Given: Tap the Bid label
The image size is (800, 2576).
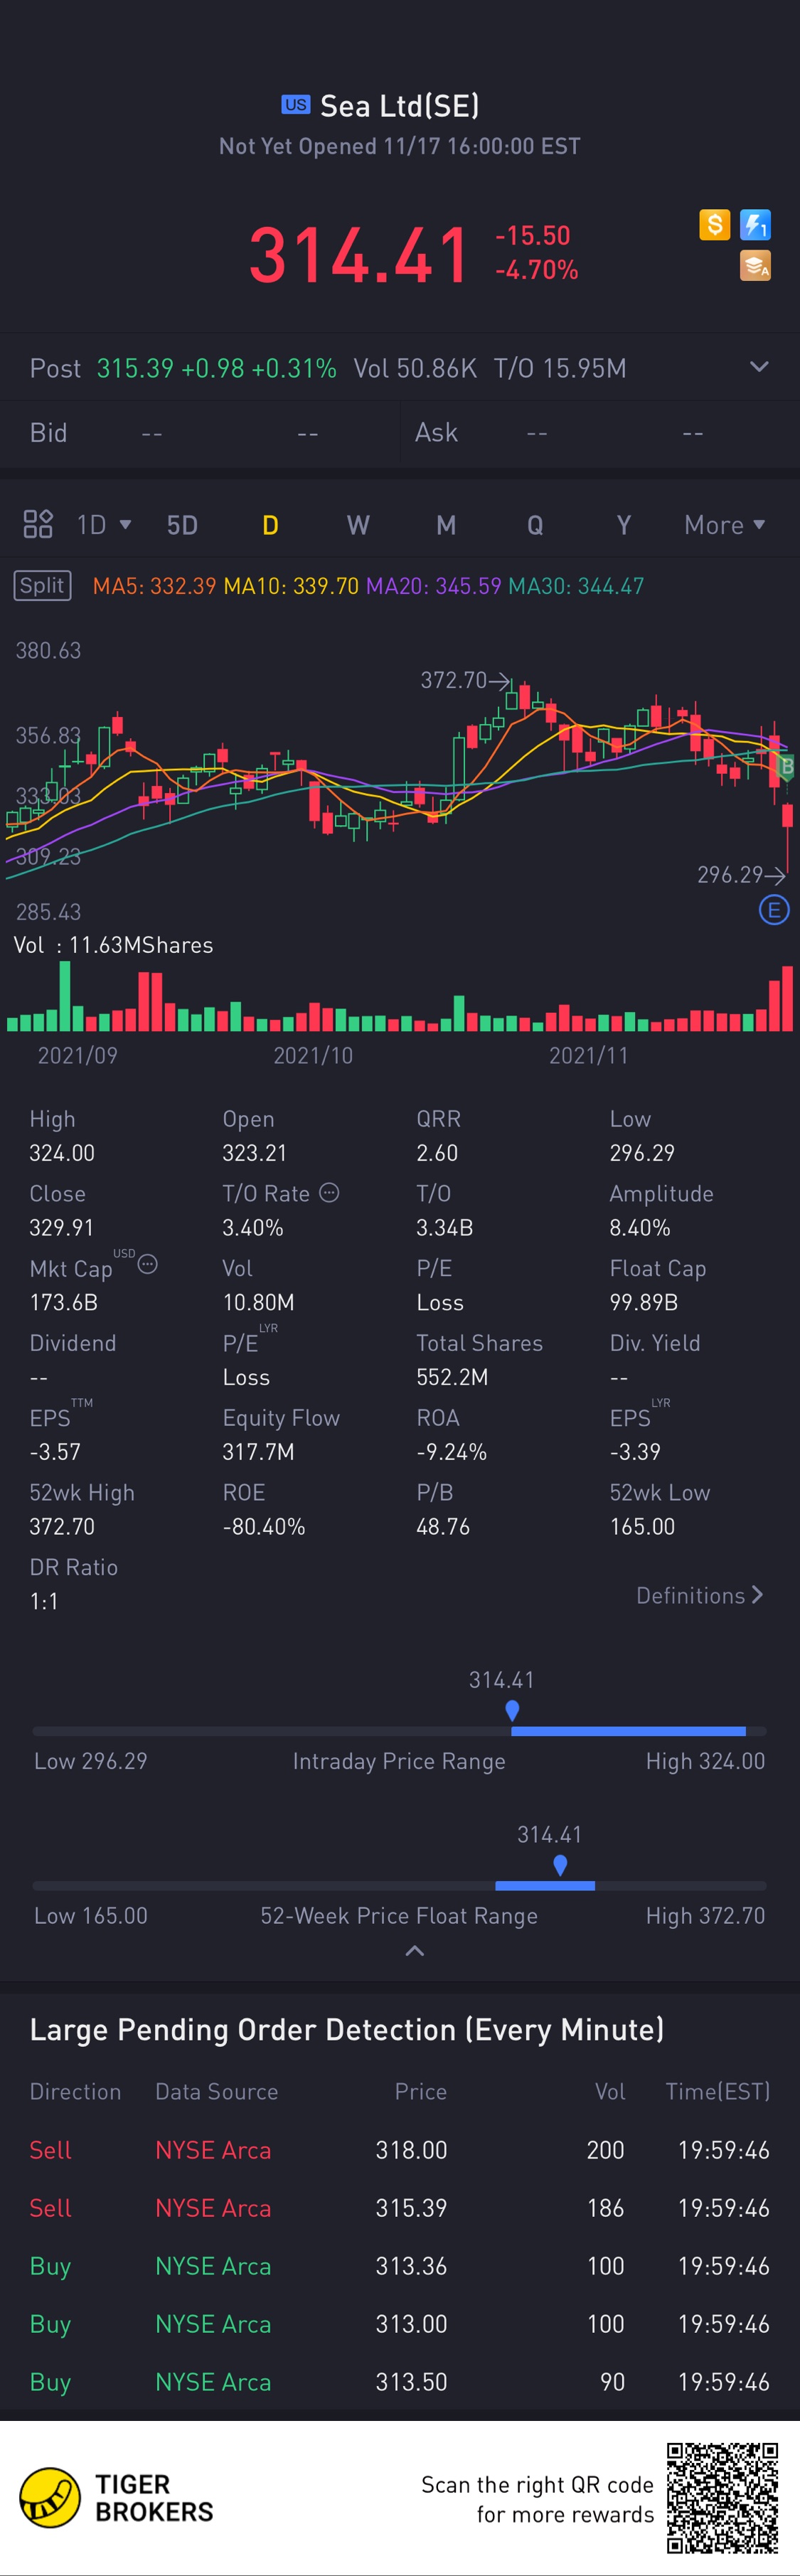Looking at the screenshot, I should pos(48,432).
